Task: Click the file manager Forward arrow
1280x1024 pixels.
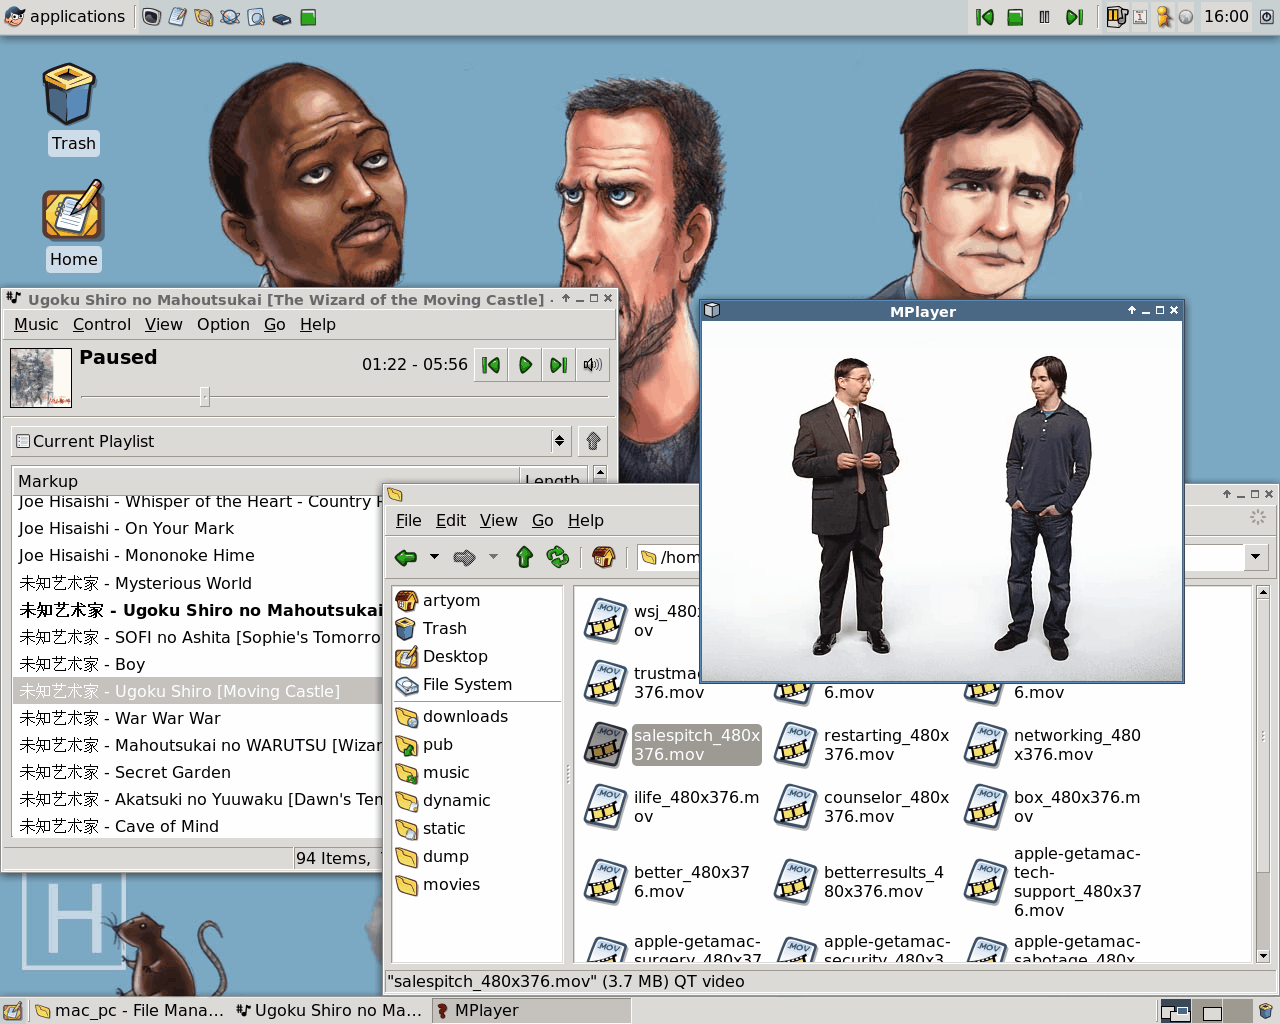Action: 464,557
